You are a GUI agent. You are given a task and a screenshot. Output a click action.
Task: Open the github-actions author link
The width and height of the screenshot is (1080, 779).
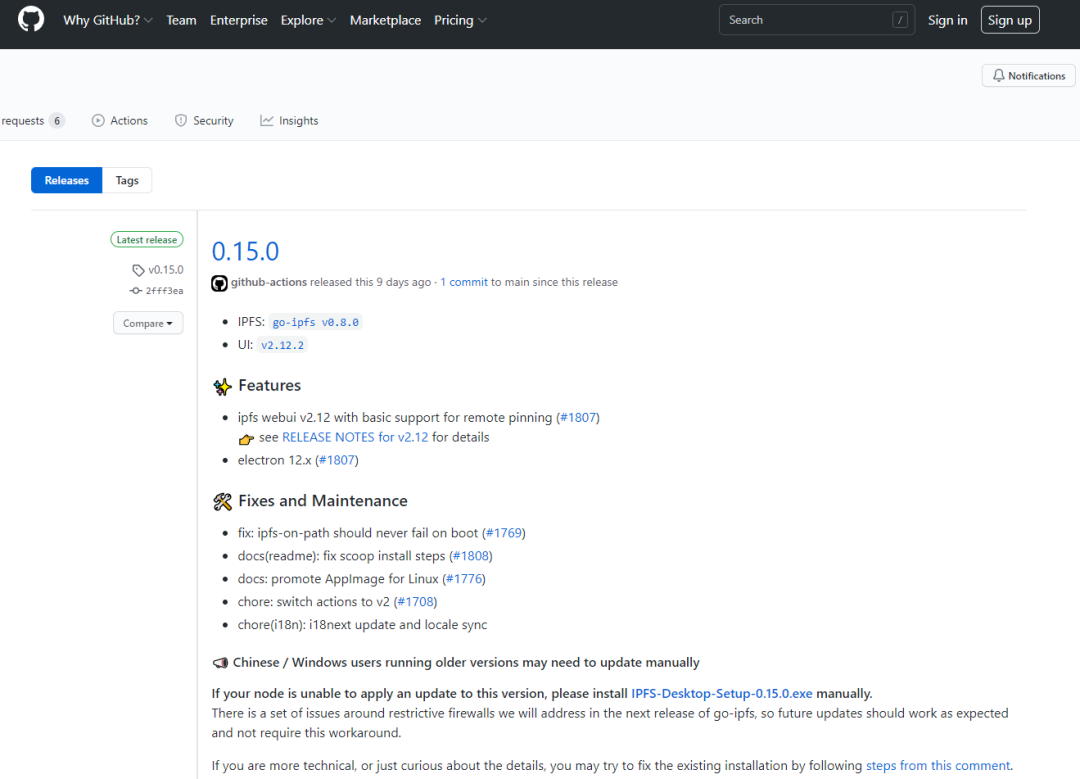(x=269, y=282)
